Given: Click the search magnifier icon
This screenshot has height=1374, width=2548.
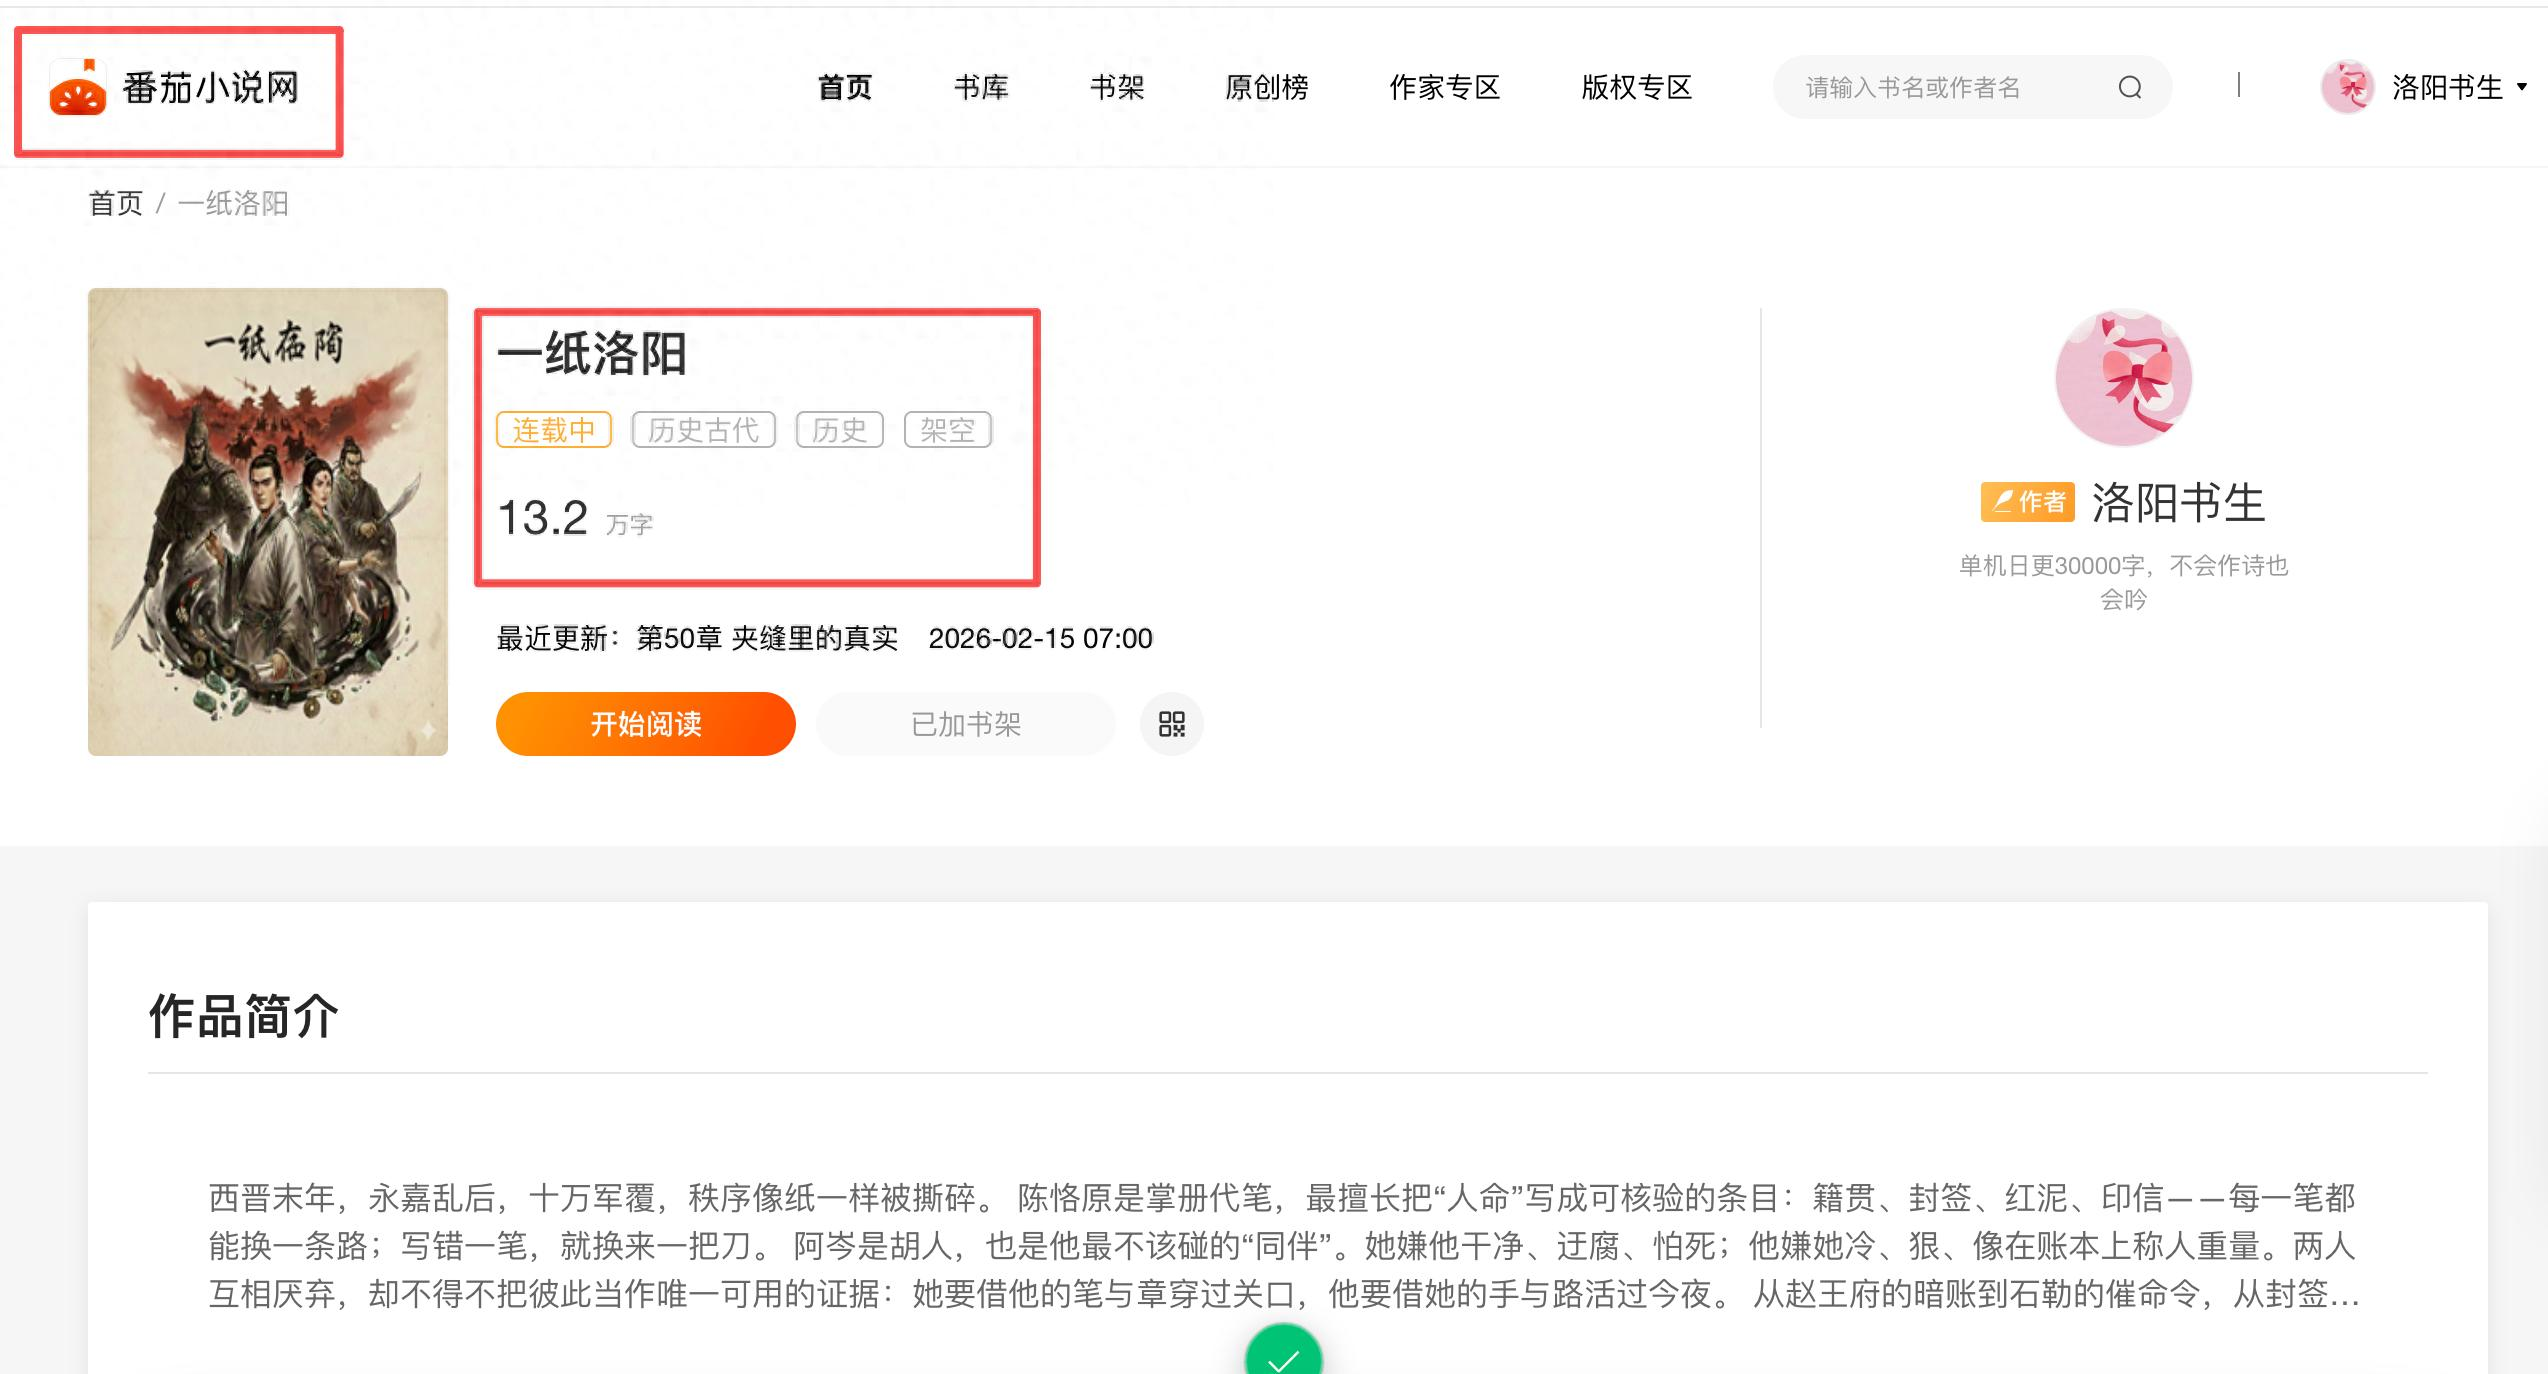Looking at the screenshot, I should [x=2129, y=88].
